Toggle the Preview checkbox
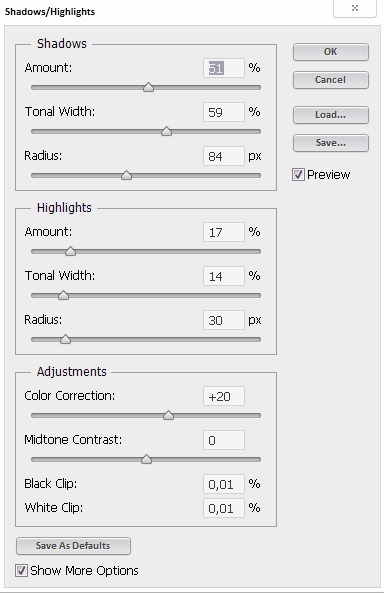 [x=298, y=175]
